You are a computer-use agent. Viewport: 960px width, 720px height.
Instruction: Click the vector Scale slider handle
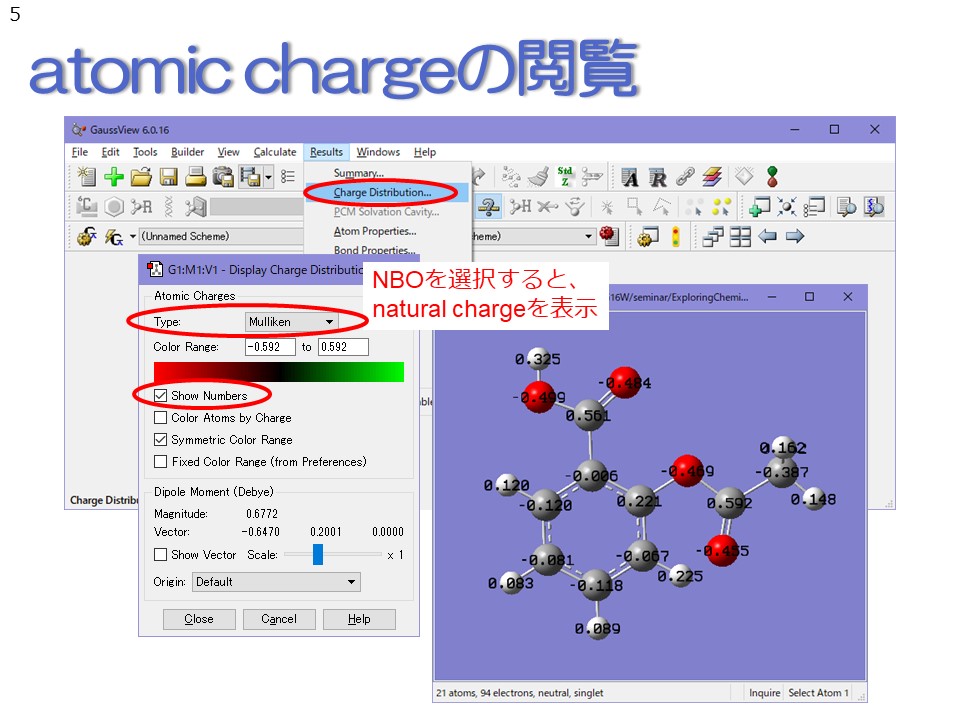coord(318,555)
